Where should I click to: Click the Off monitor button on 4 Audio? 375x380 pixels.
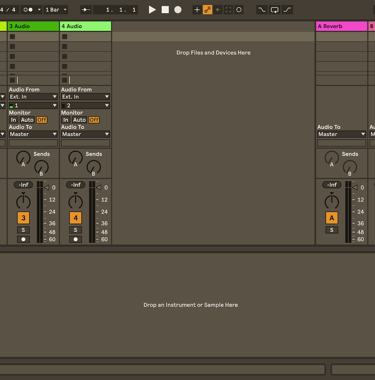point(94,120)
